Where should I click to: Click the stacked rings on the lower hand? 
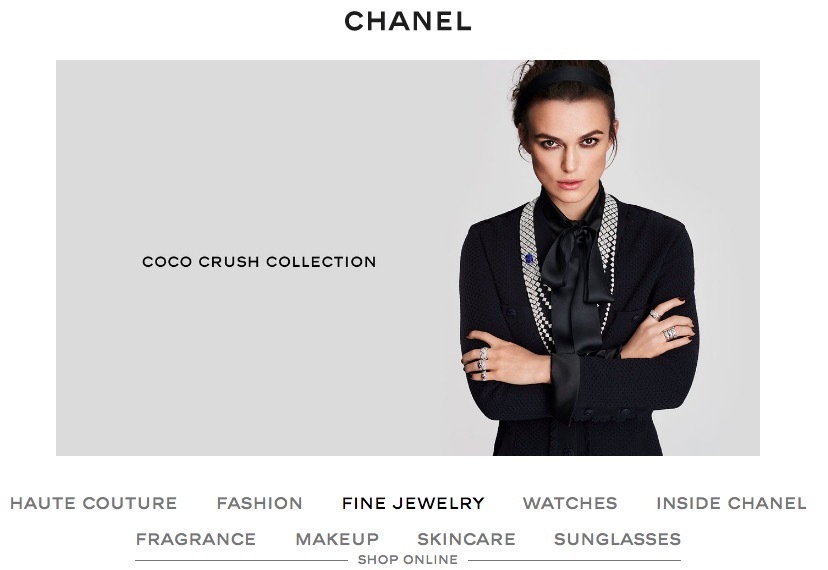point(483,363)
